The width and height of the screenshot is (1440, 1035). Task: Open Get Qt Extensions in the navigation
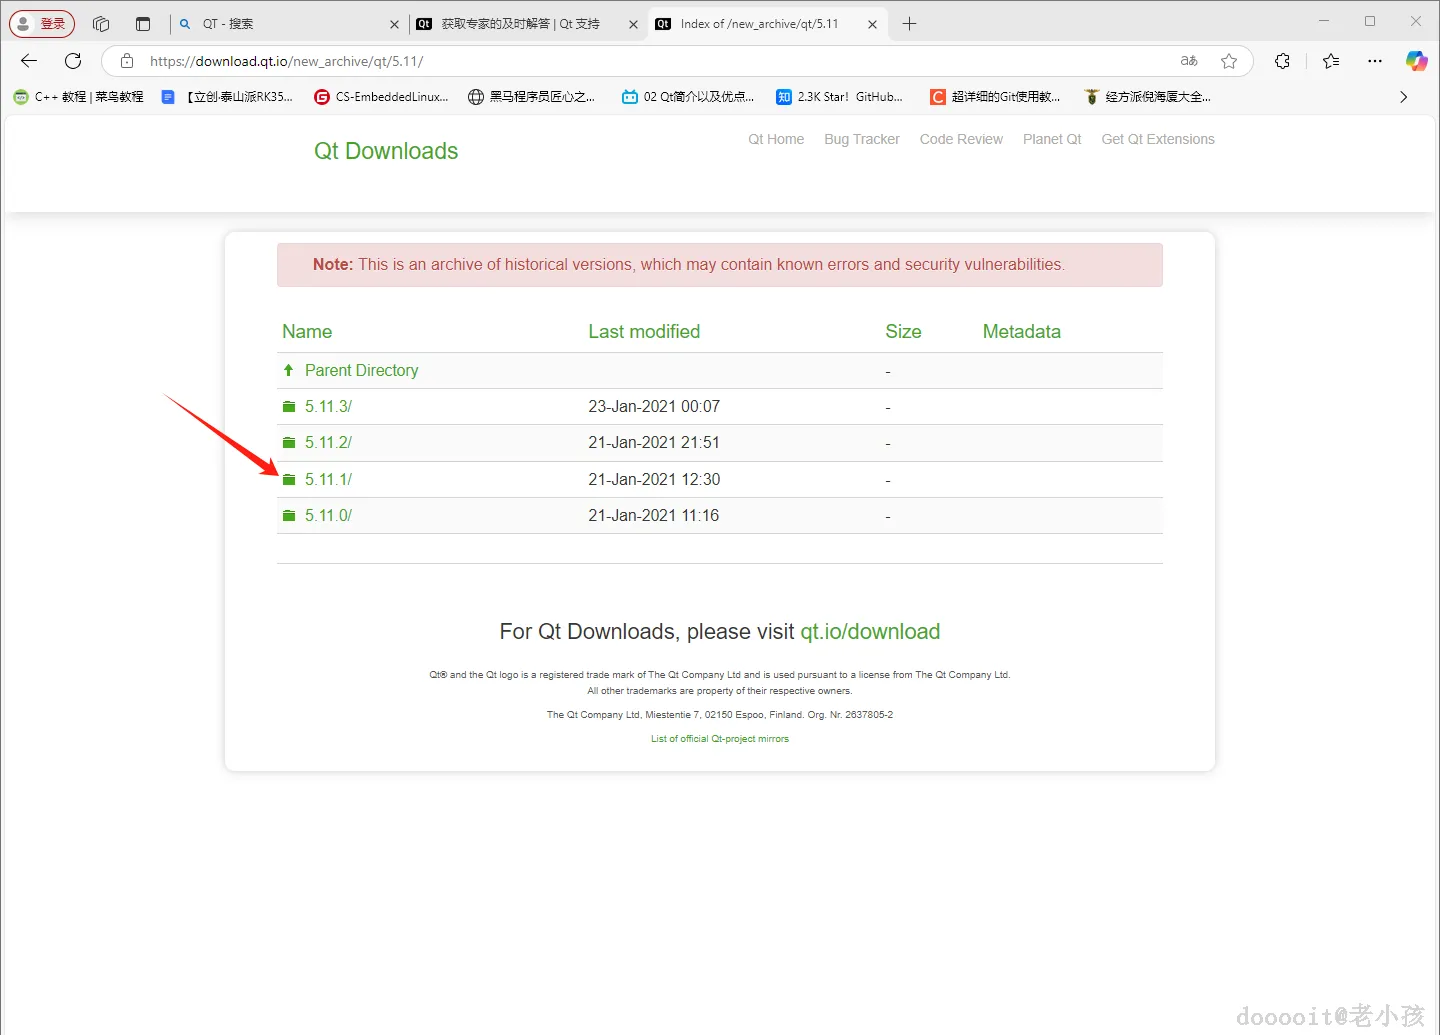pos(1158,139)
